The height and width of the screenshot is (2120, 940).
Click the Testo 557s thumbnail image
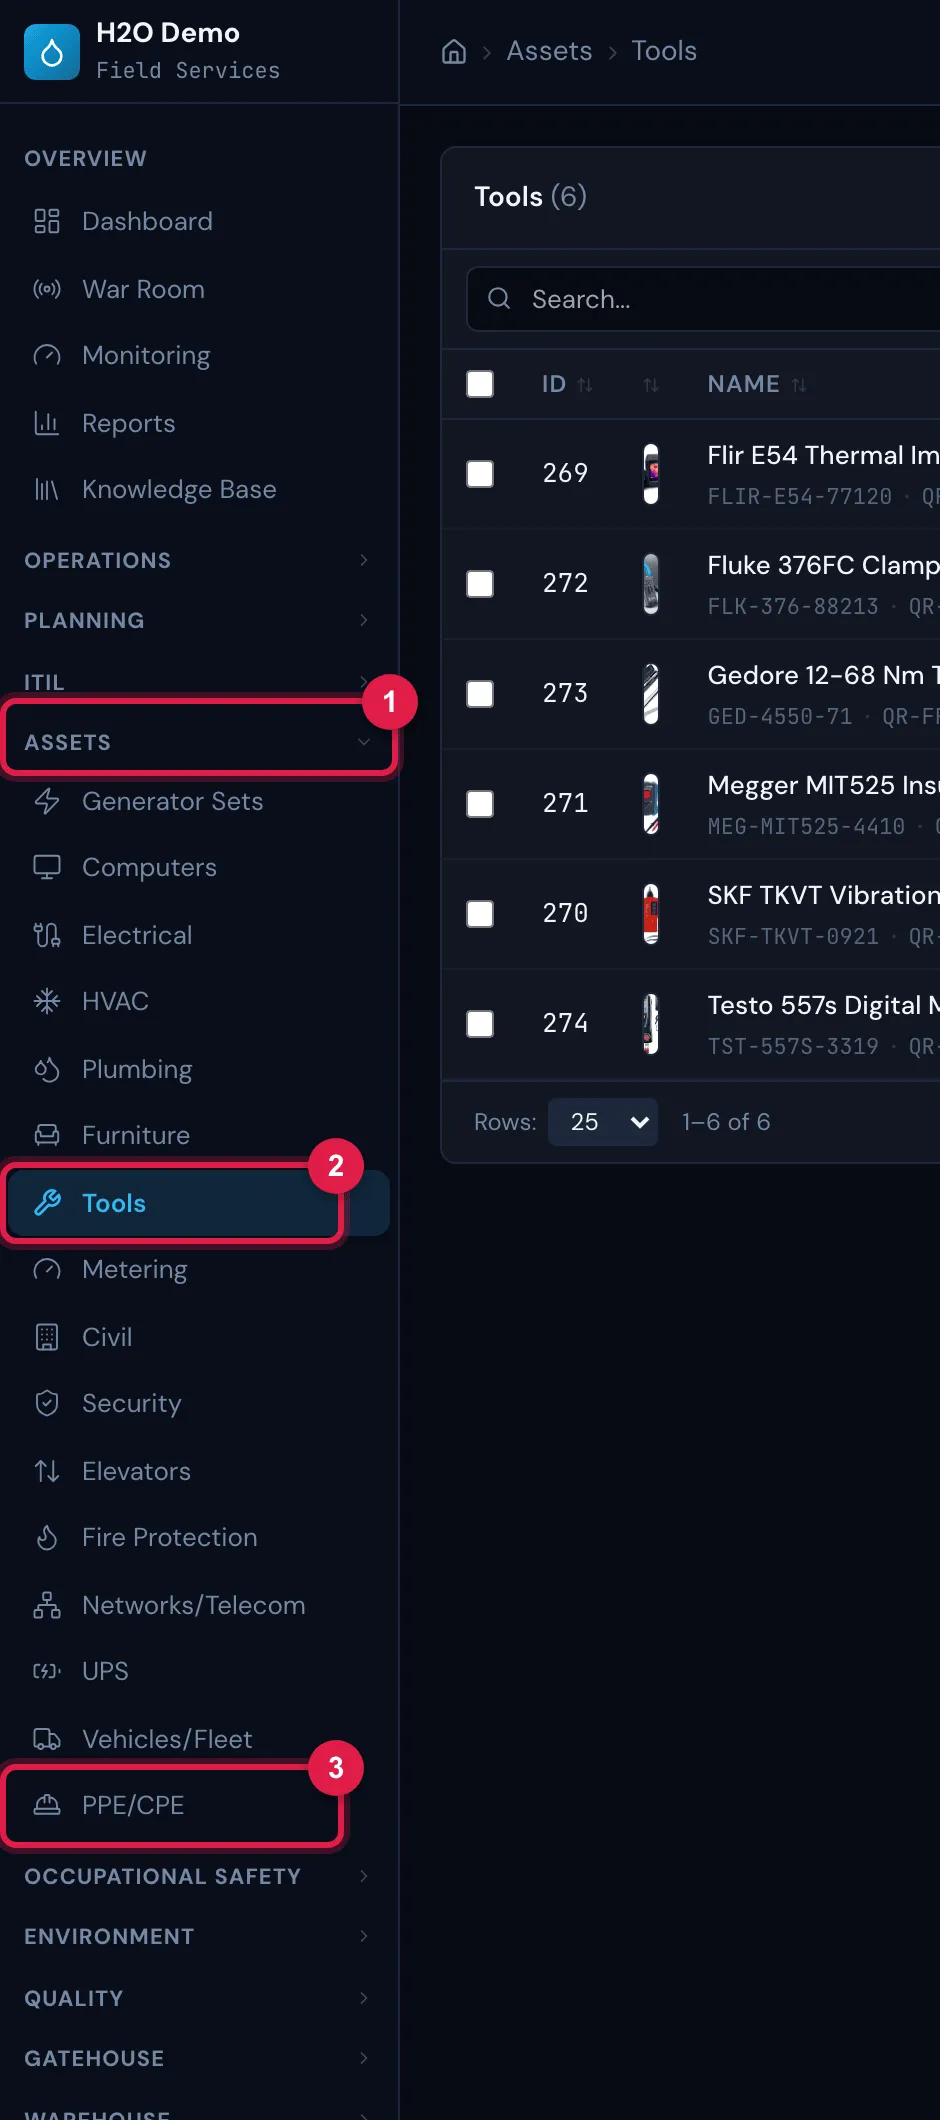[x=651, y=1024]
